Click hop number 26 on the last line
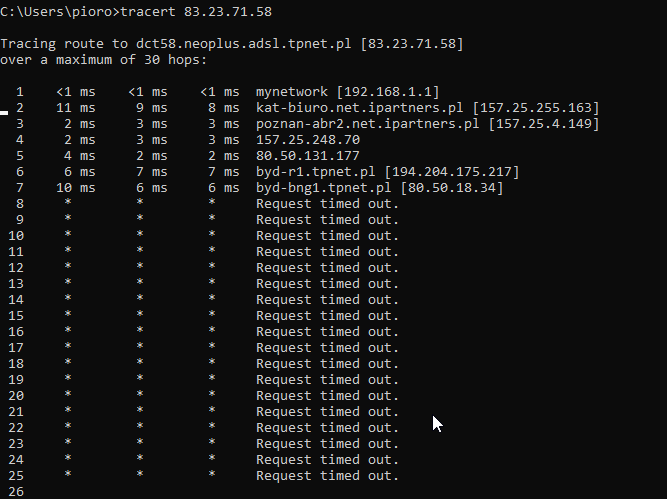 (x=15, y=492)
